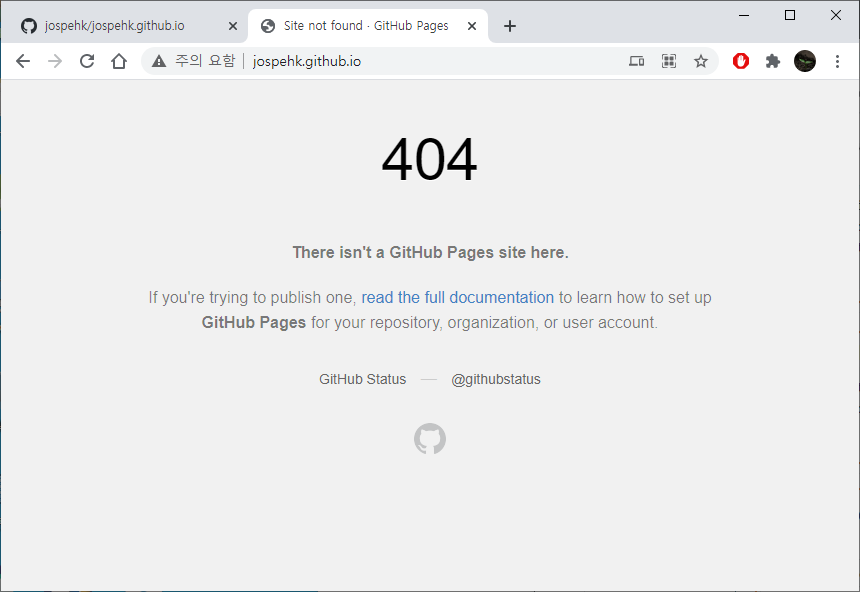The width and height of the screenshot is (860, 592).
Task: Open a new tab with plus button
Action: [510, 26]
